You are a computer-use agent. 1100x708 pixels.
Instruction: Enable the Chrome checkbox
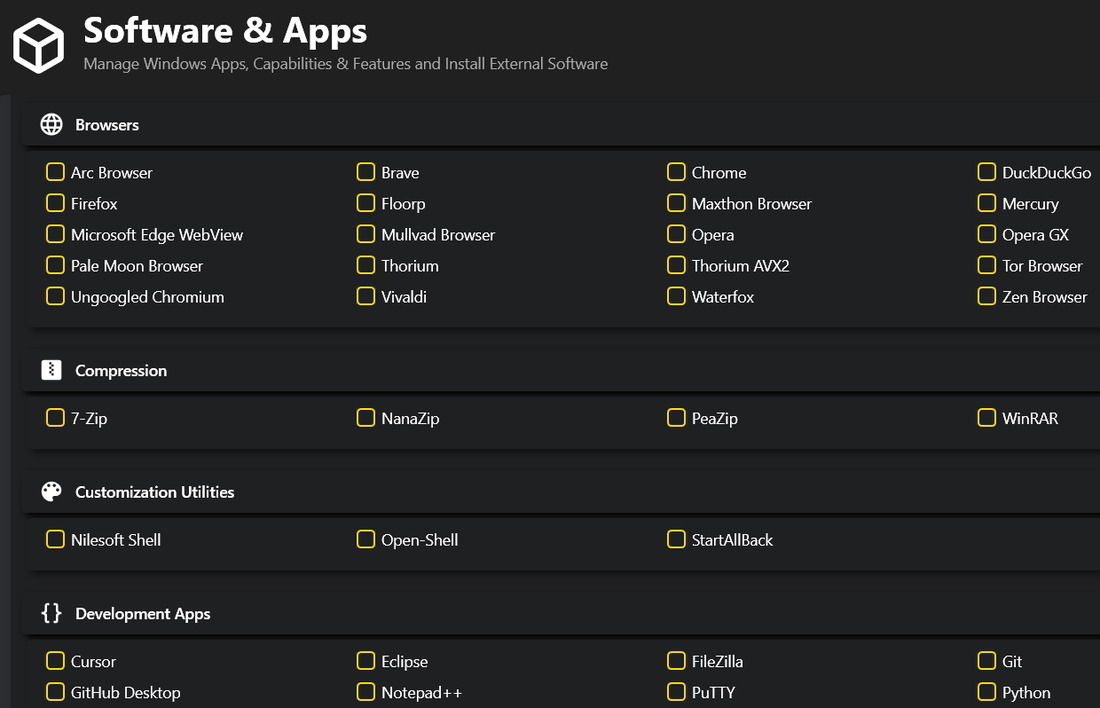(x=676, y=172)
